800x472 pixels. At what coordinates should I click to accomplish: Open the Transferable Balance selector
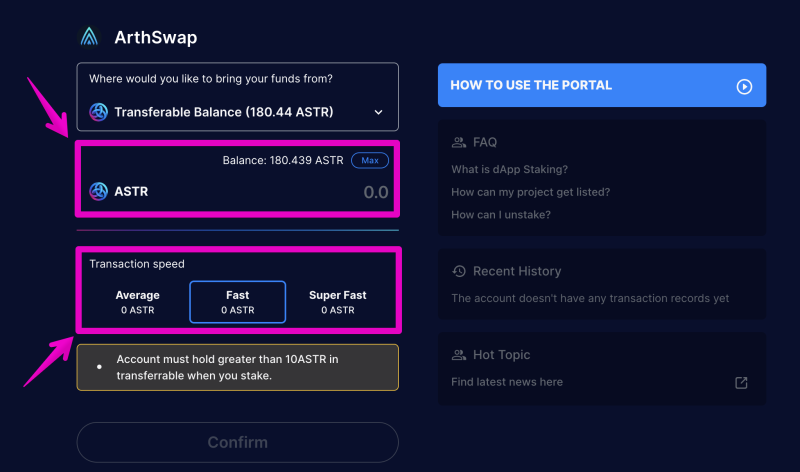click(x=237, y=112)
